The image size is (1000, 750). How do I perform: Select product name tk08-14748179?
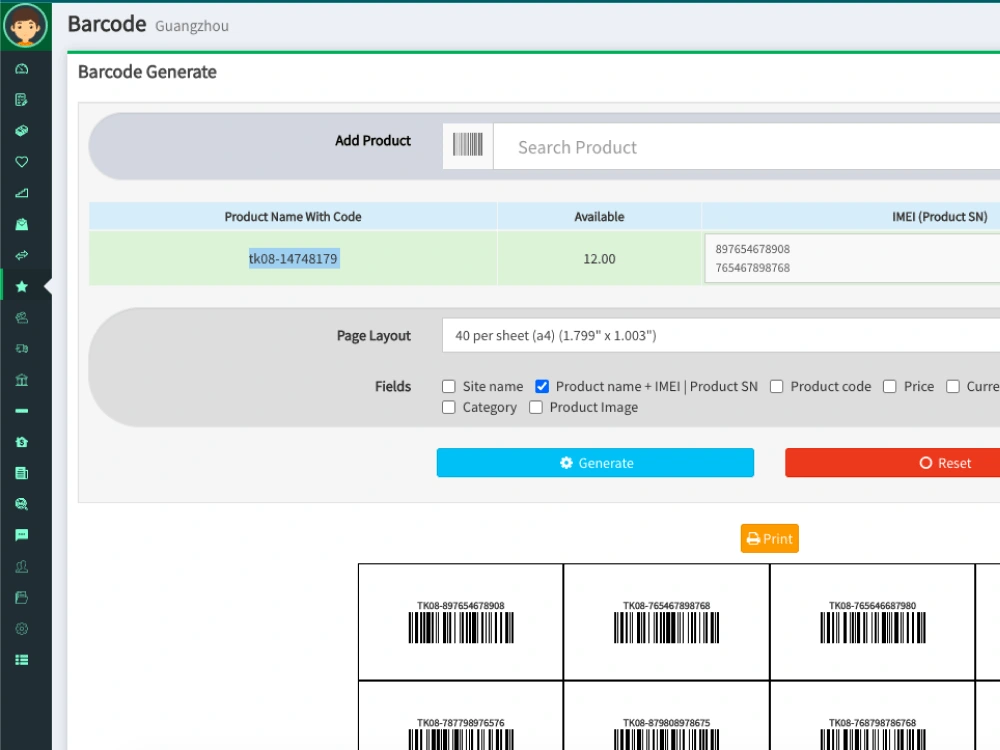[293, 259]
